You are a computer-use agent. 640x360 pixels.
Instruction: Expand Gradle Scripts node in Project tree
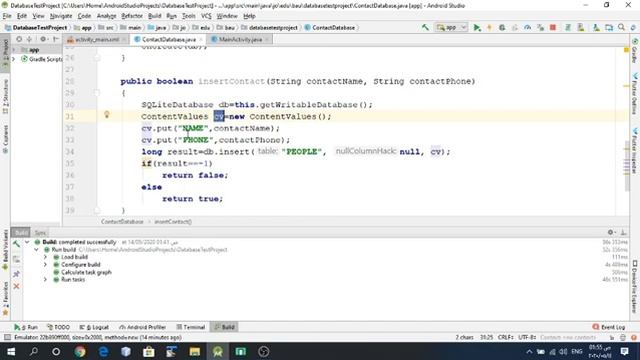14,59
